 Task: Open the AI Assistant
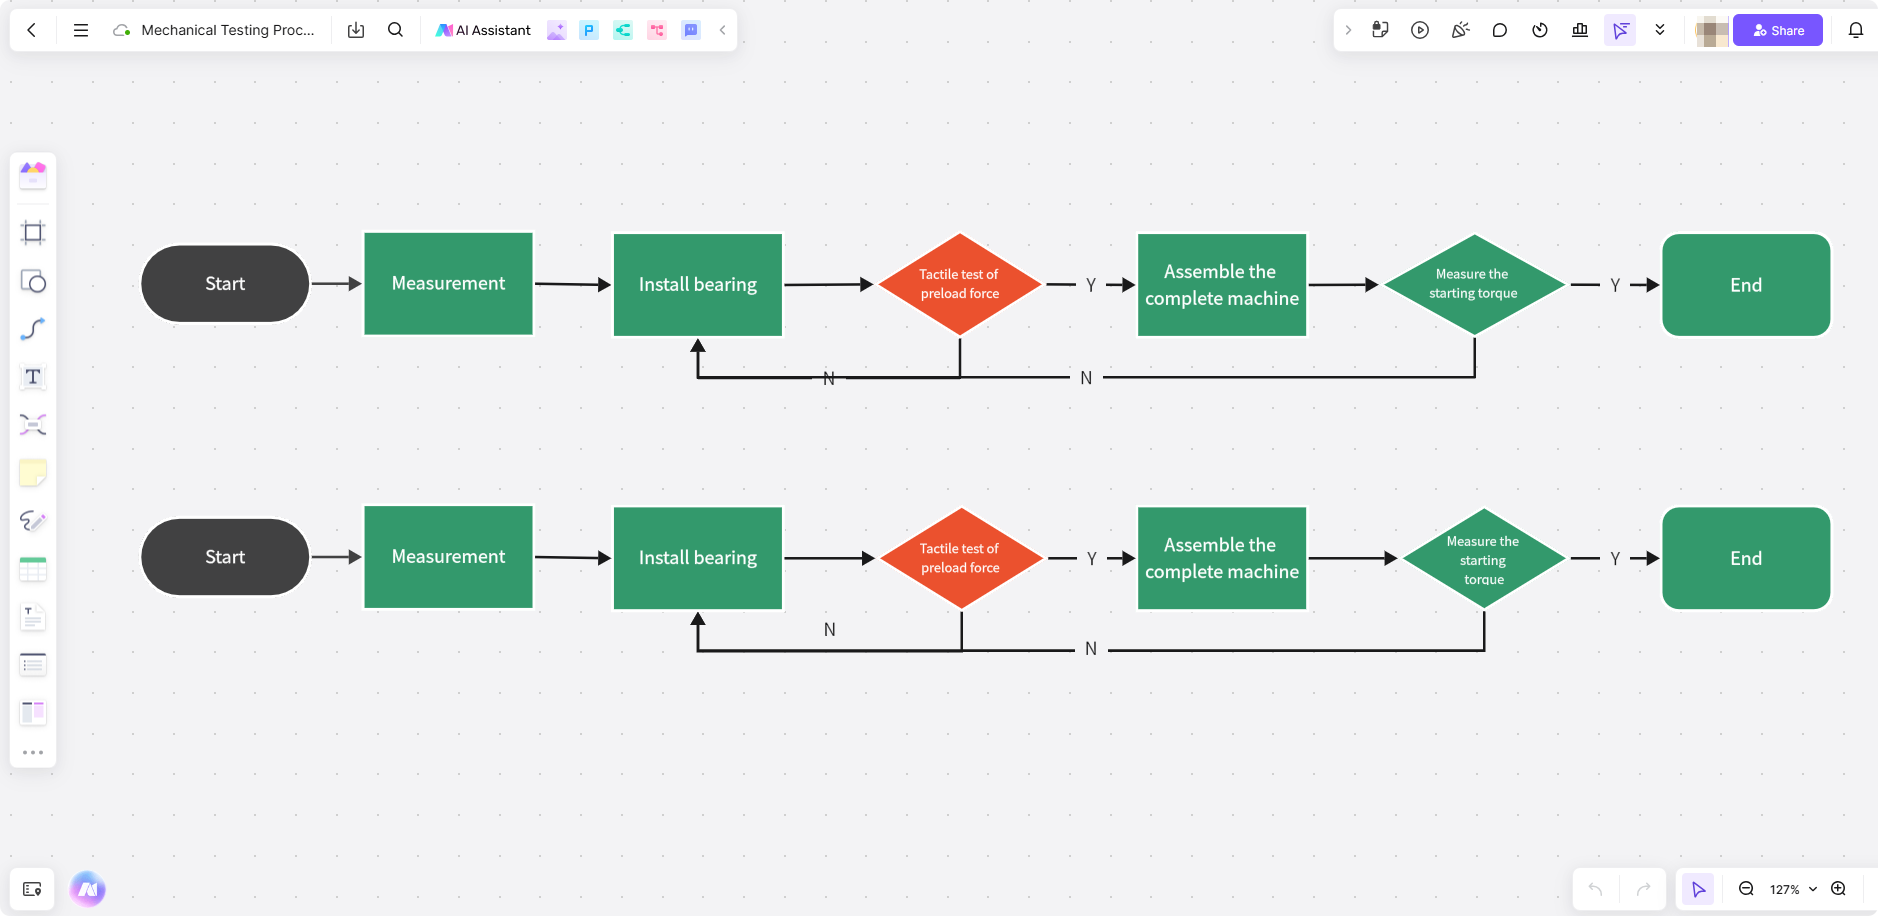tap(483, 30)
